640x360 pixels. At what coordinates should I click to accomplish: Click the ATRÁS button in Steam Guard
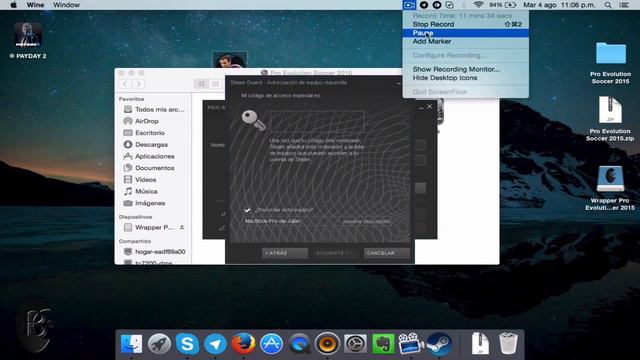click(284, 253)
